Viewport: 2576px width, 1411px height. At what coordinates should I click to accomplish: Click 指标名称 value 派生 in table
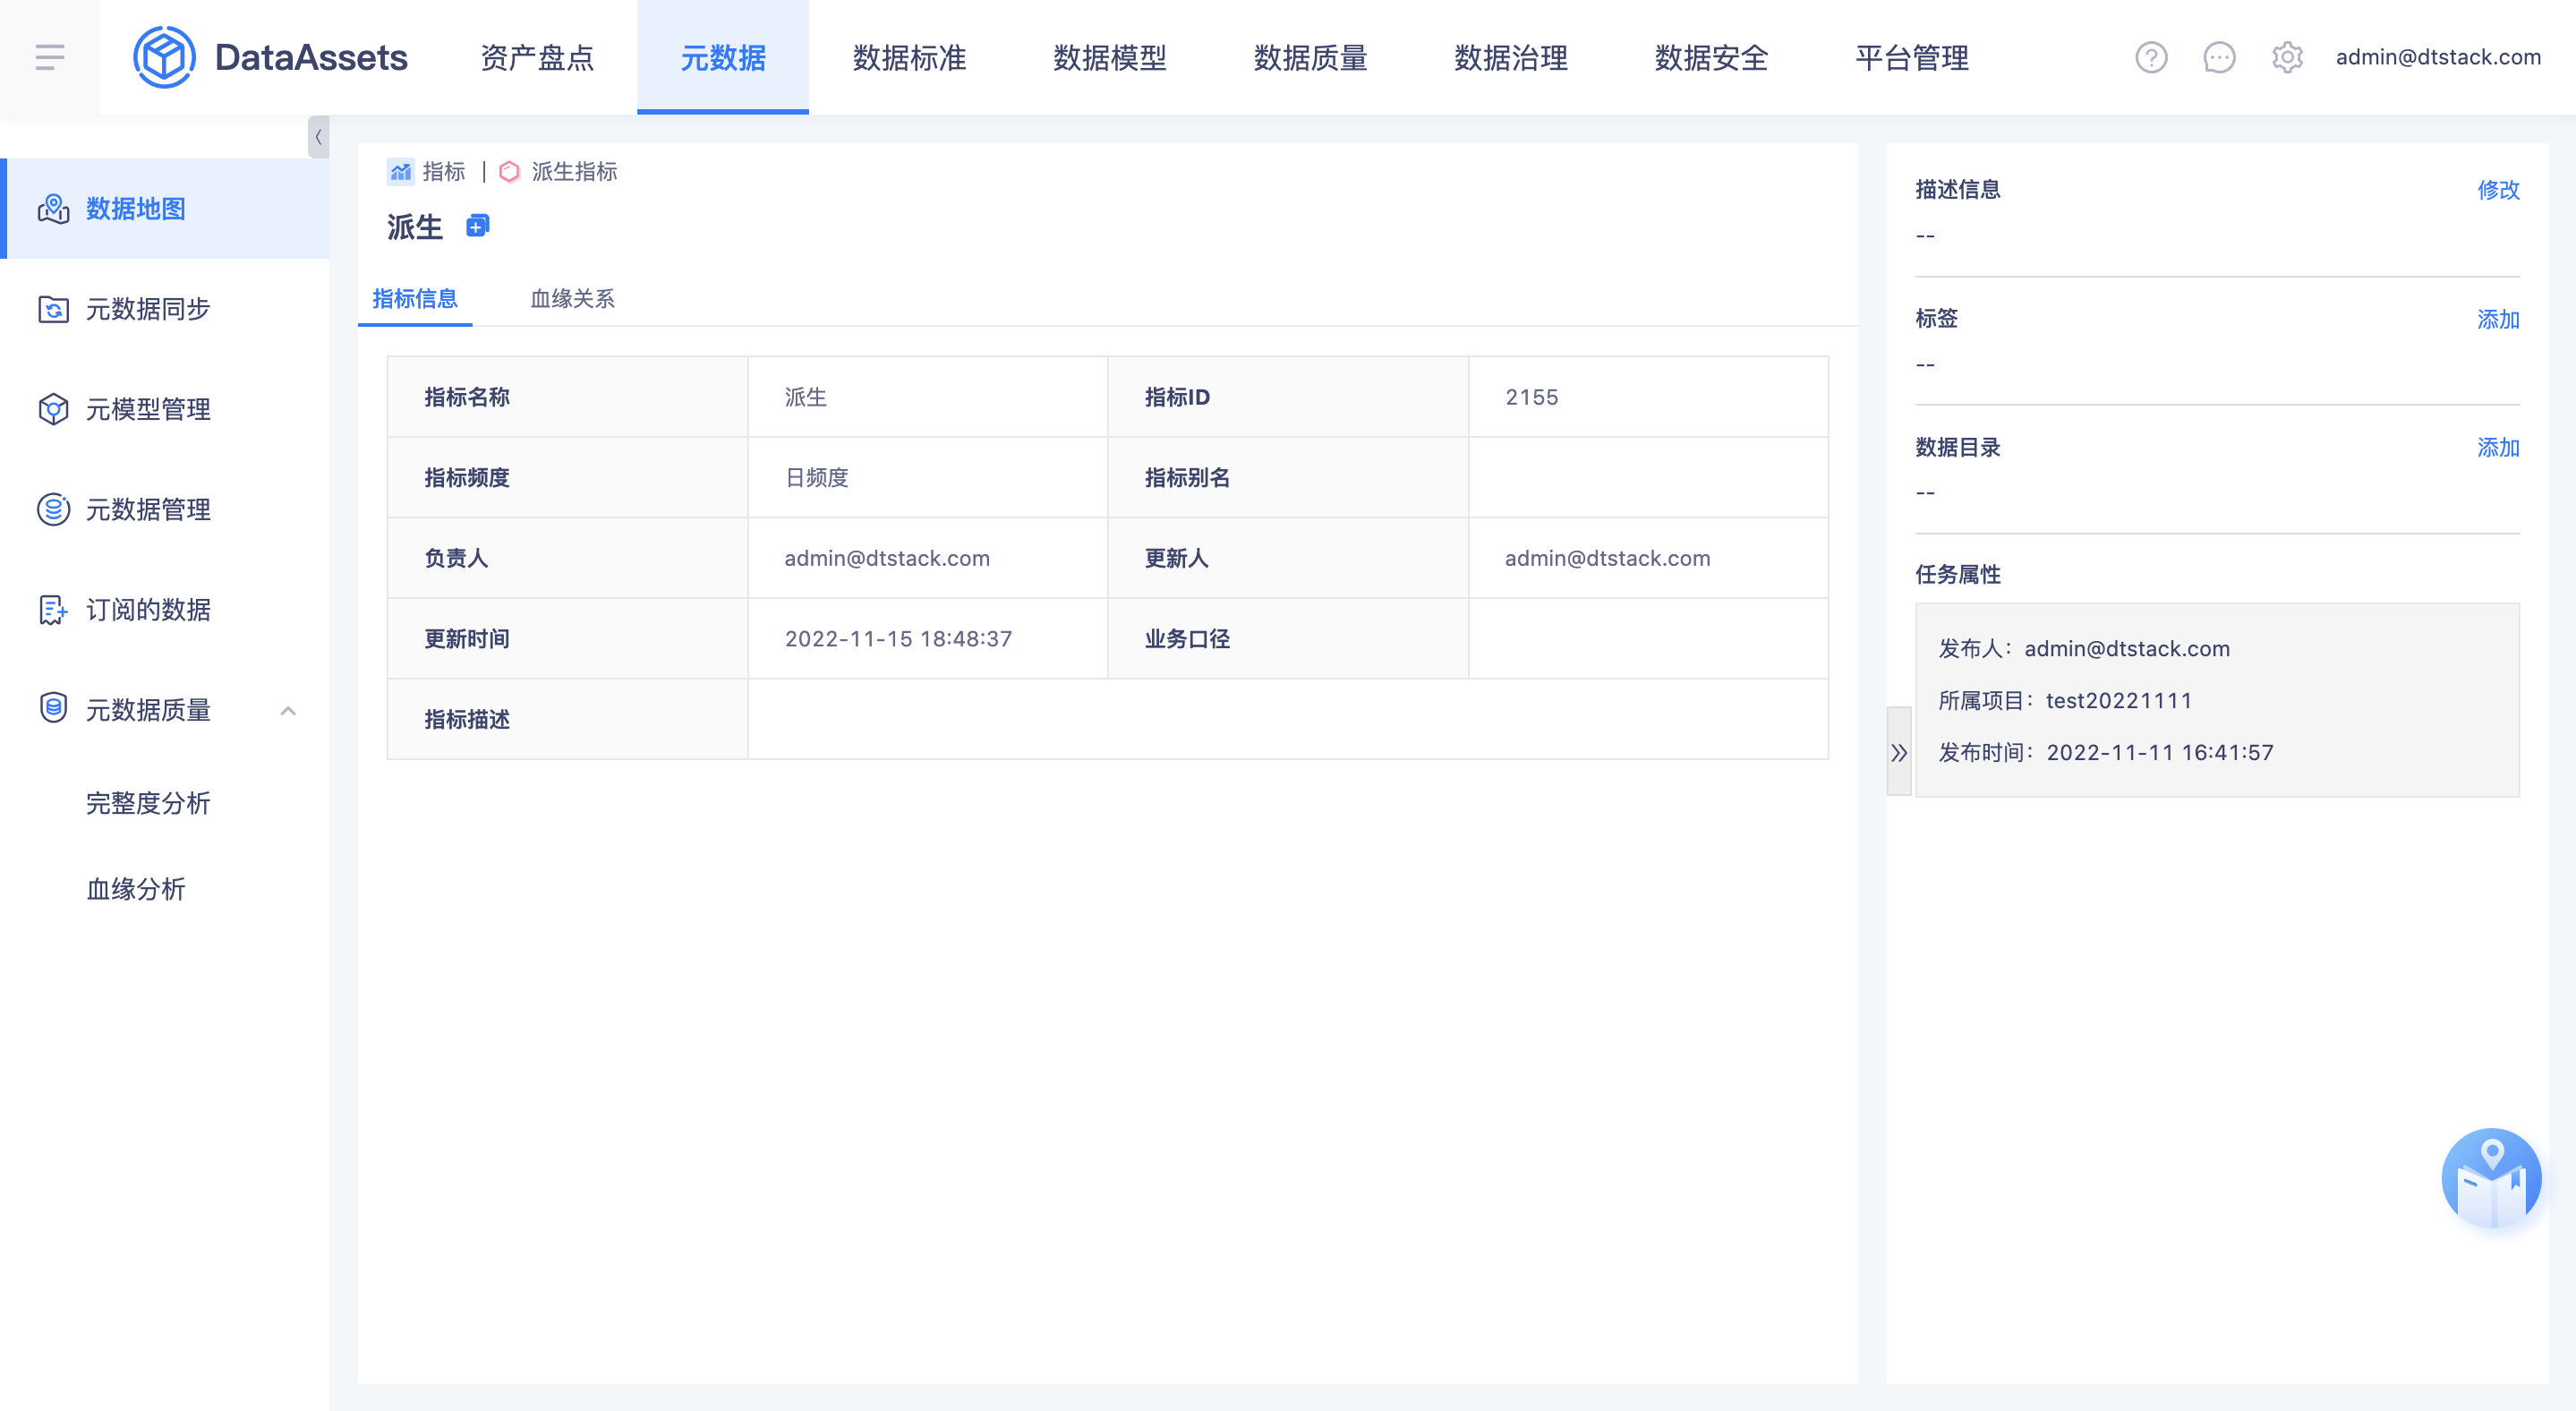(x=805, y=397)
